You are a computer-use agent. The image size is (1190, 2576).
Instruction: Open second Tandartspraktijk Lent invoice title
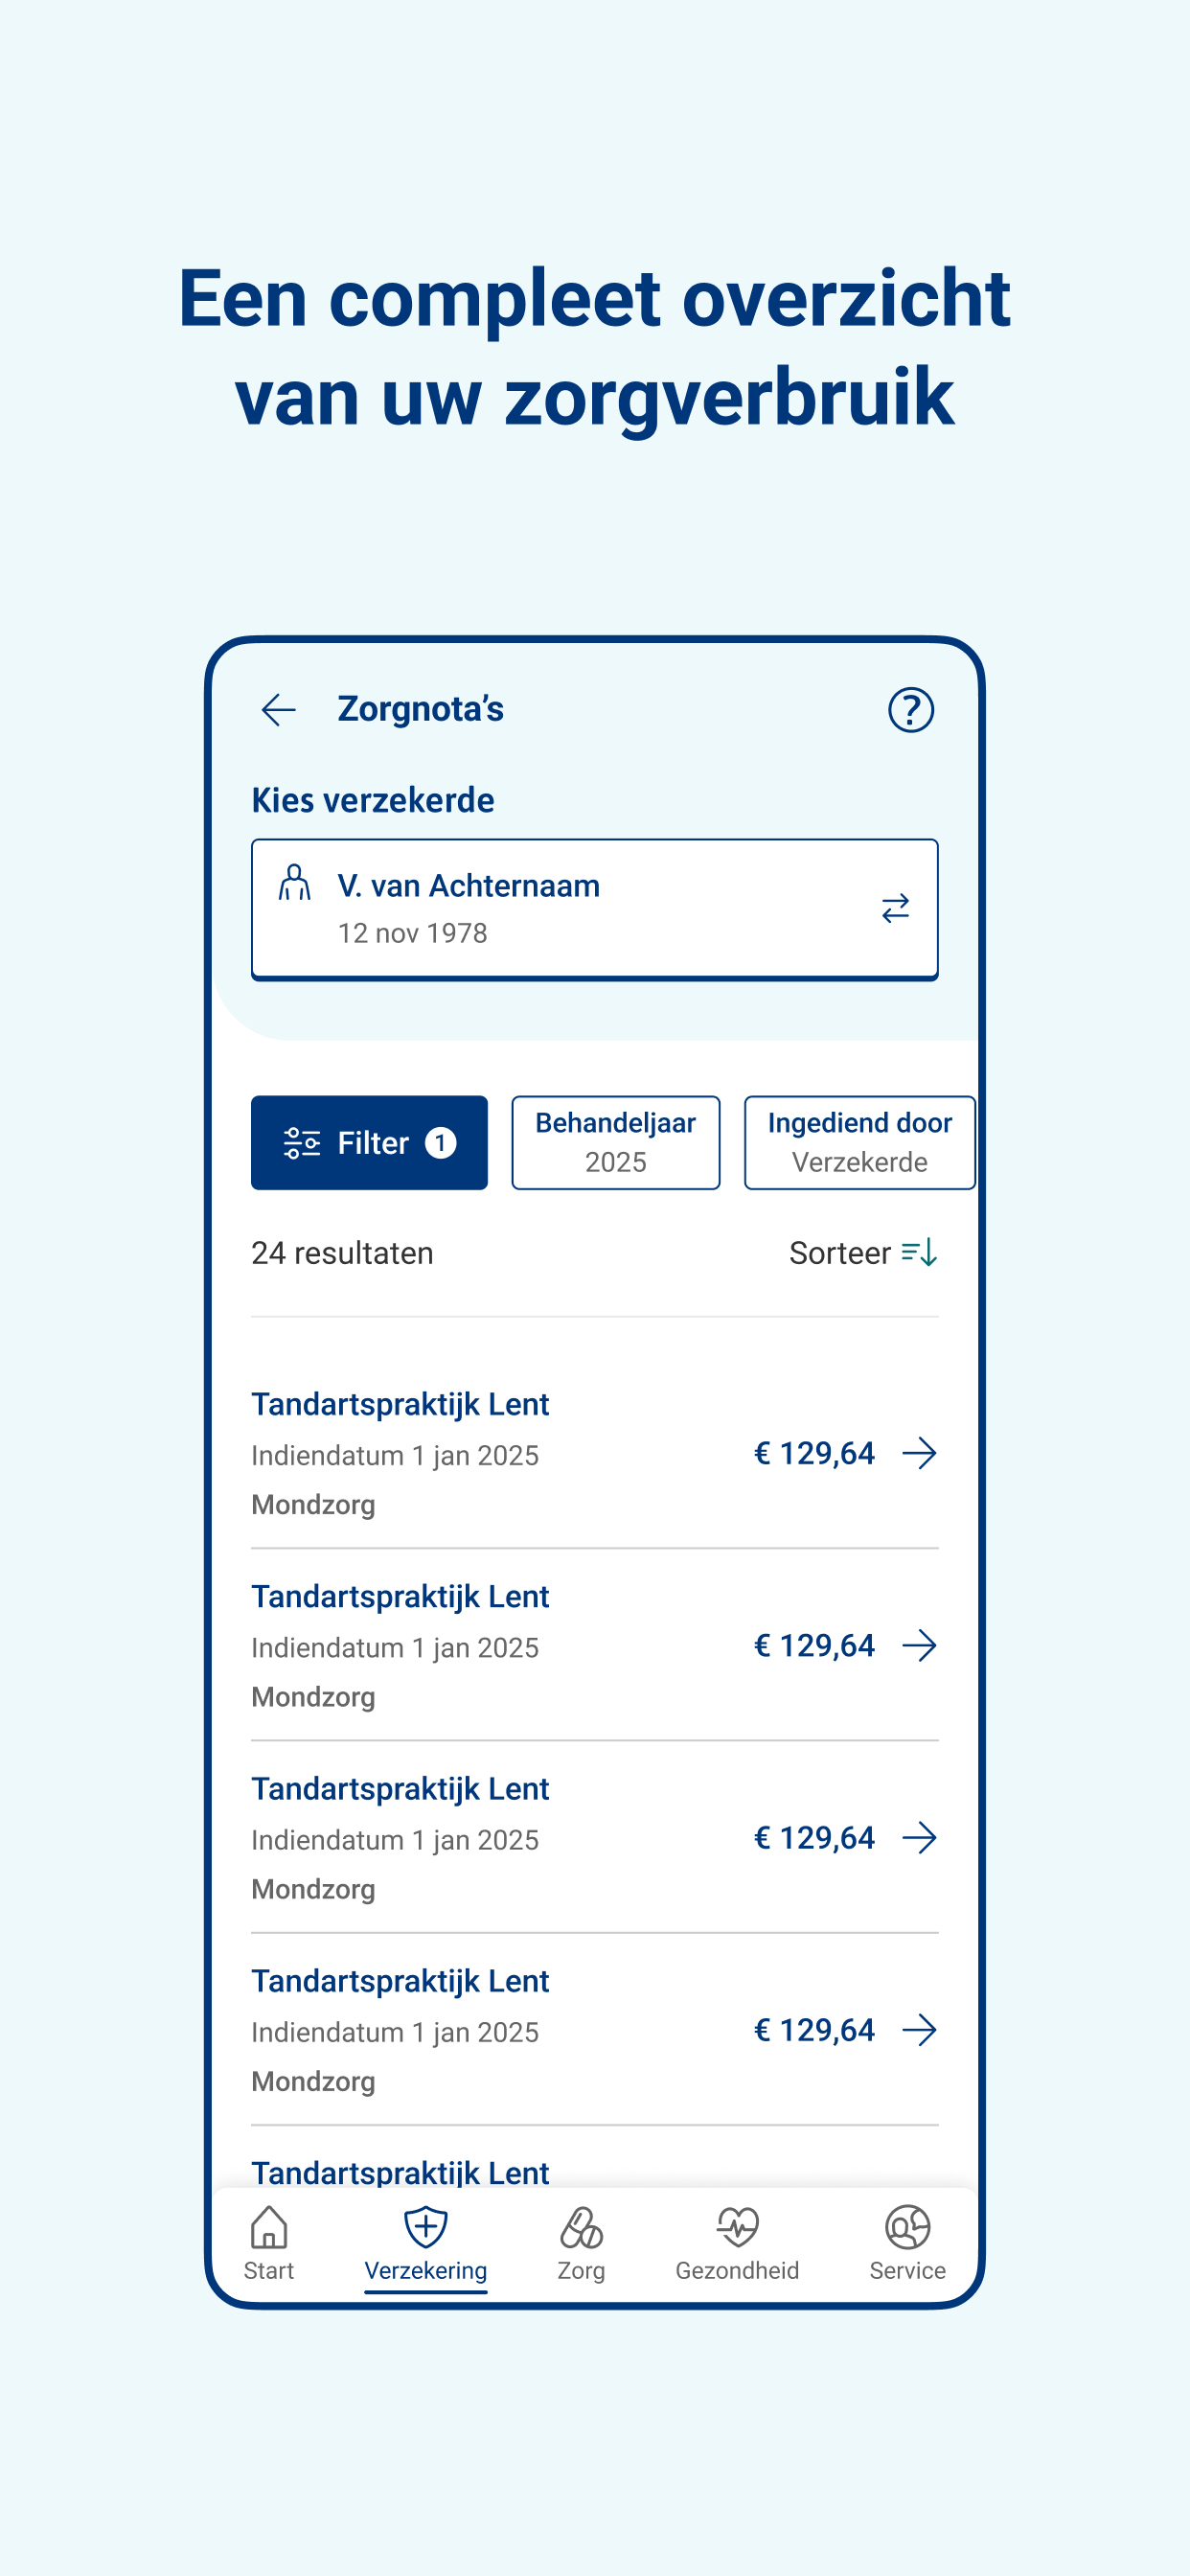point(400,1596)
